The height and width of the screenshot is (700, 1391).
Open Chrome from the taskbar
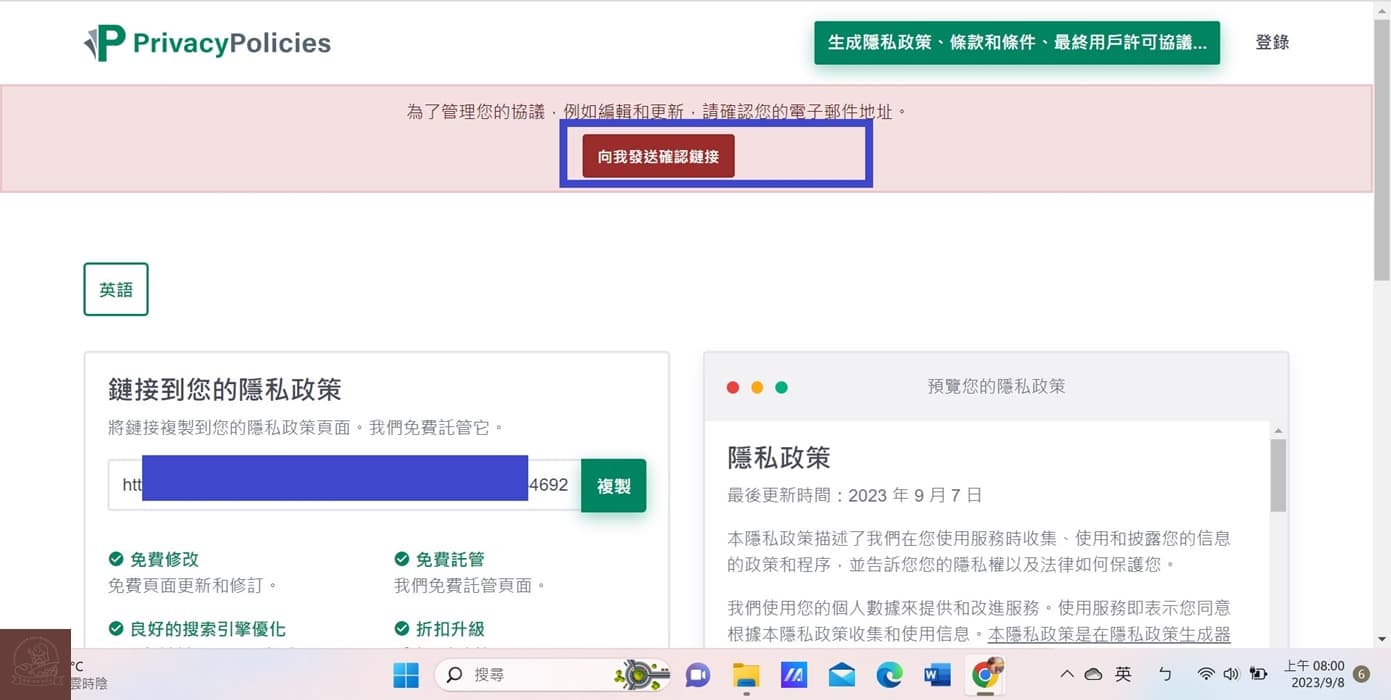[x=985, y=674]
